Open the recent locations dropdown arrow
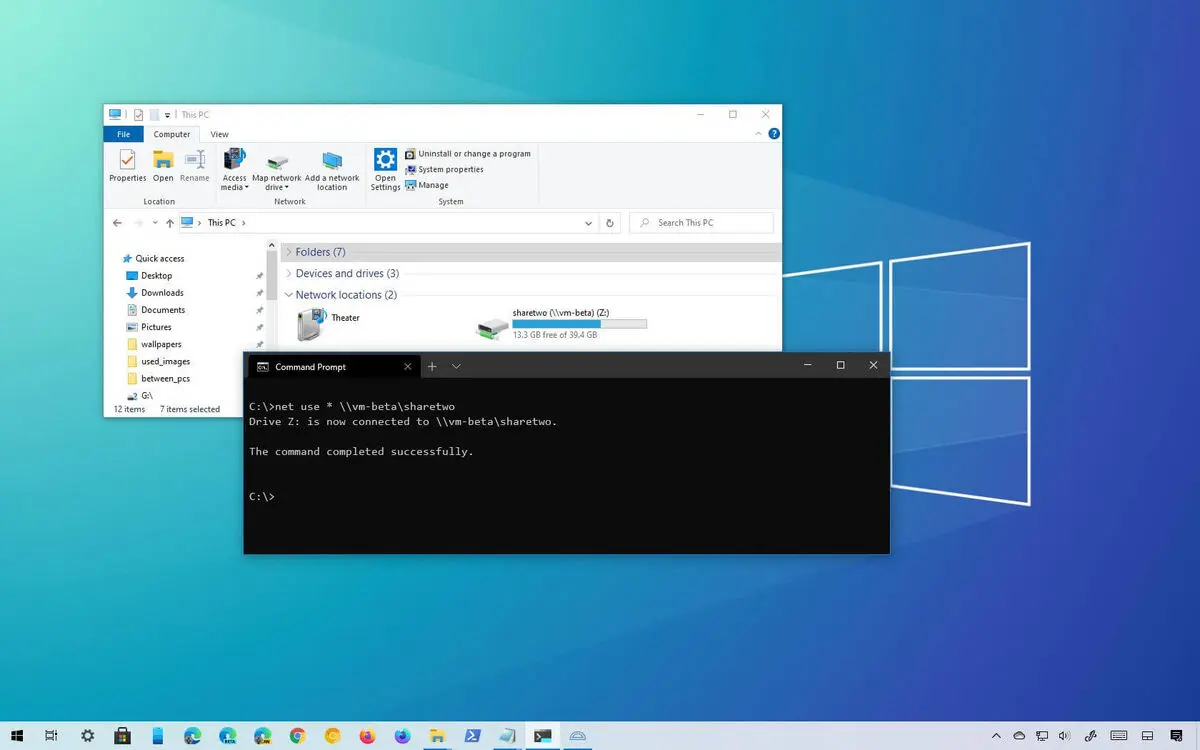 click(154, 223)
